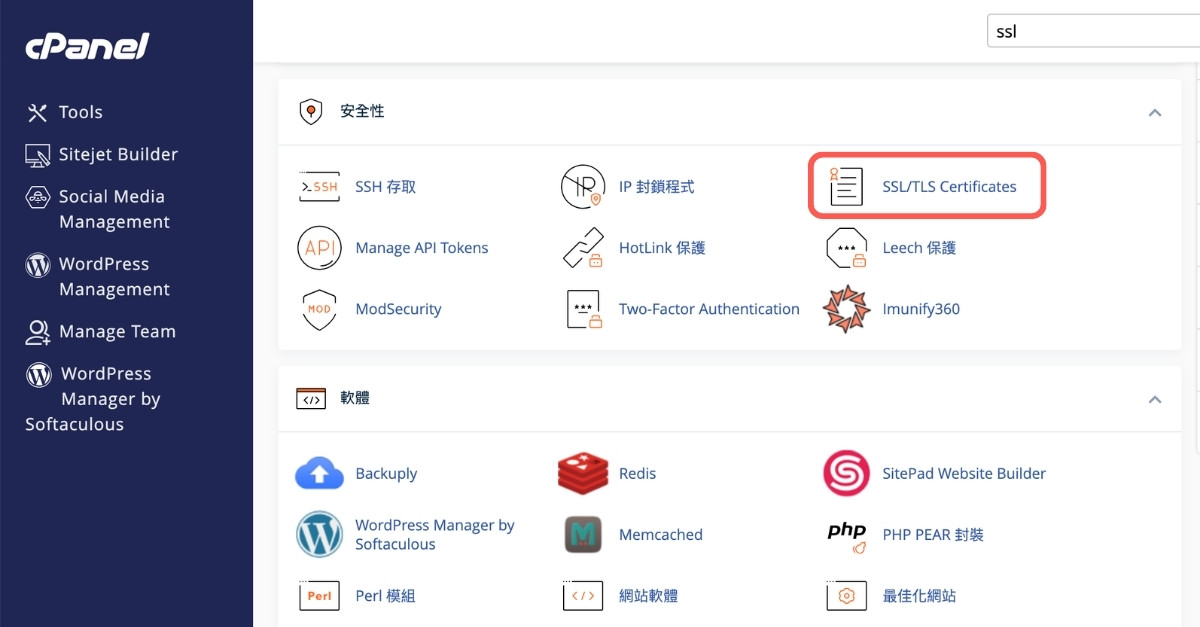This screenshot has height=627, width=1200.
Task: Open the ModSecurity shield icon
Action: 319,309
